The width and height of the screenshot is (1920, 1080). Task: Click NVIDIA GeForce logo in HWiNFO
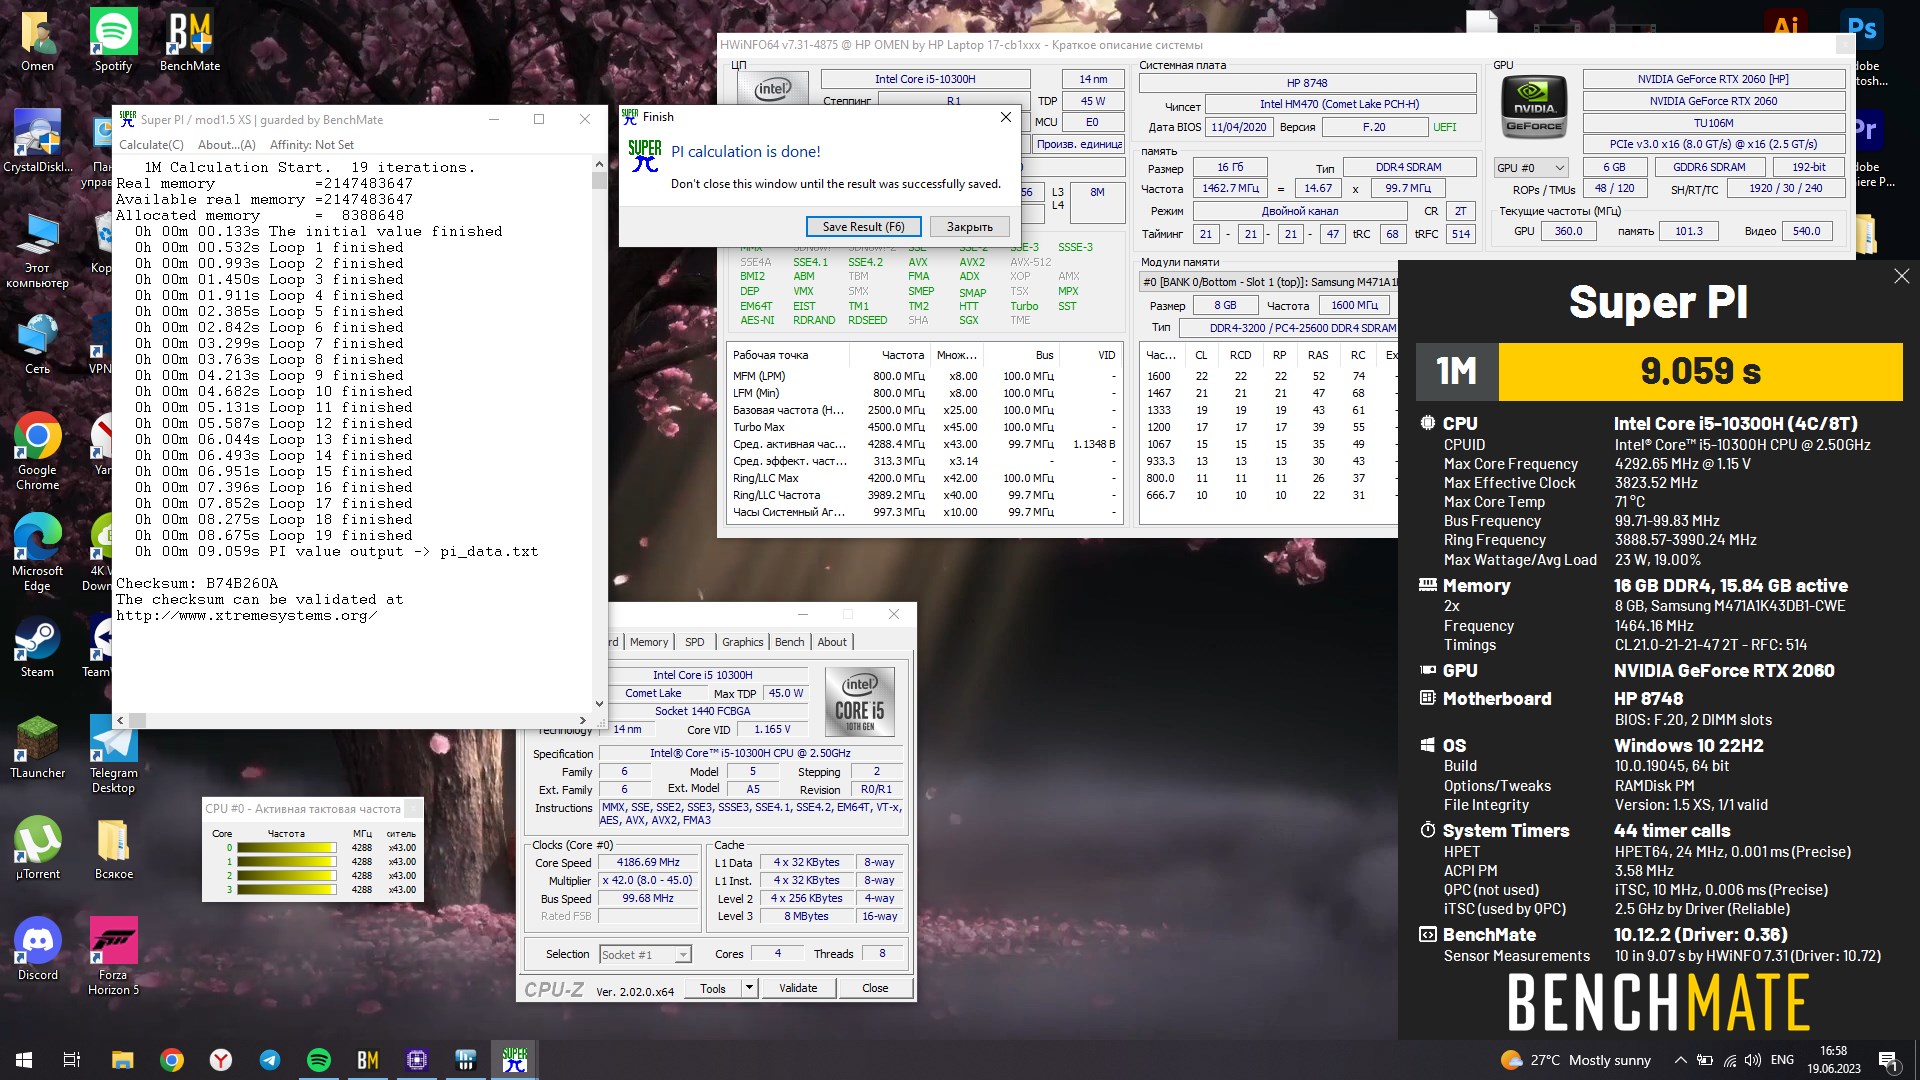pyautogui.click(x=1534, y=106)
